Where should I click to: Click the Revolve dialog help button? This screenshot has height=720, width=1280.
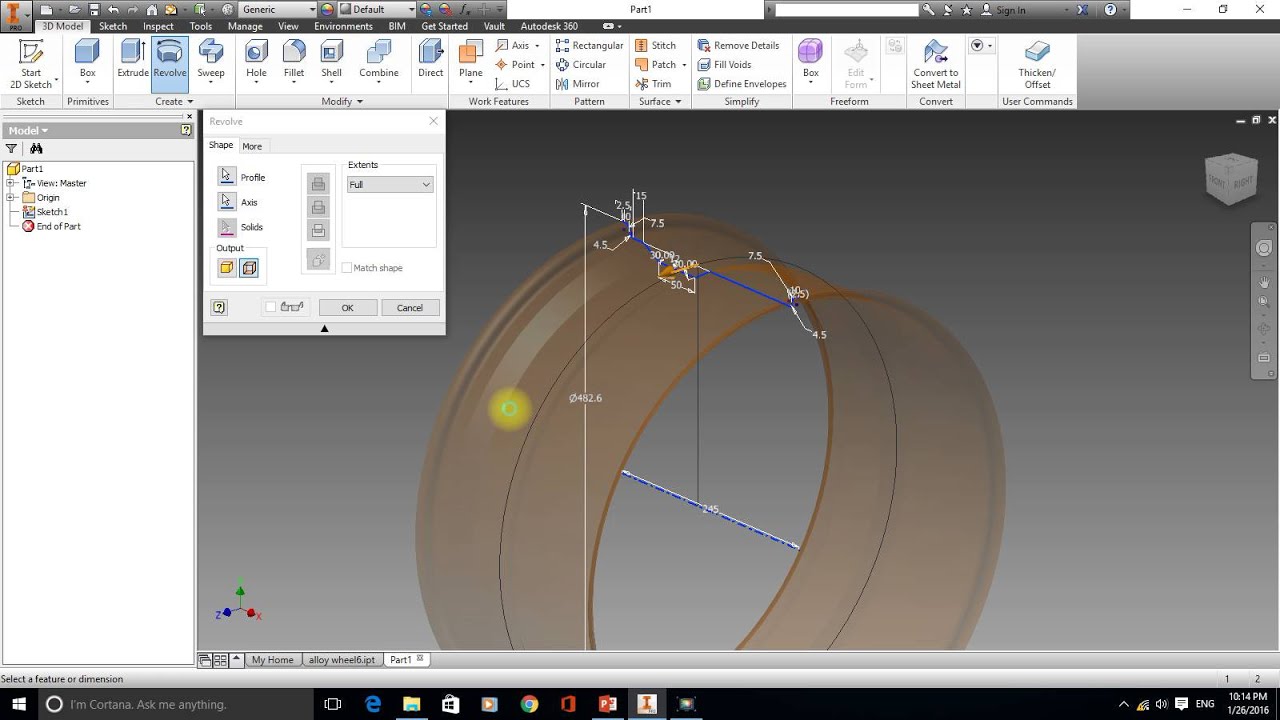pos(219,307)
